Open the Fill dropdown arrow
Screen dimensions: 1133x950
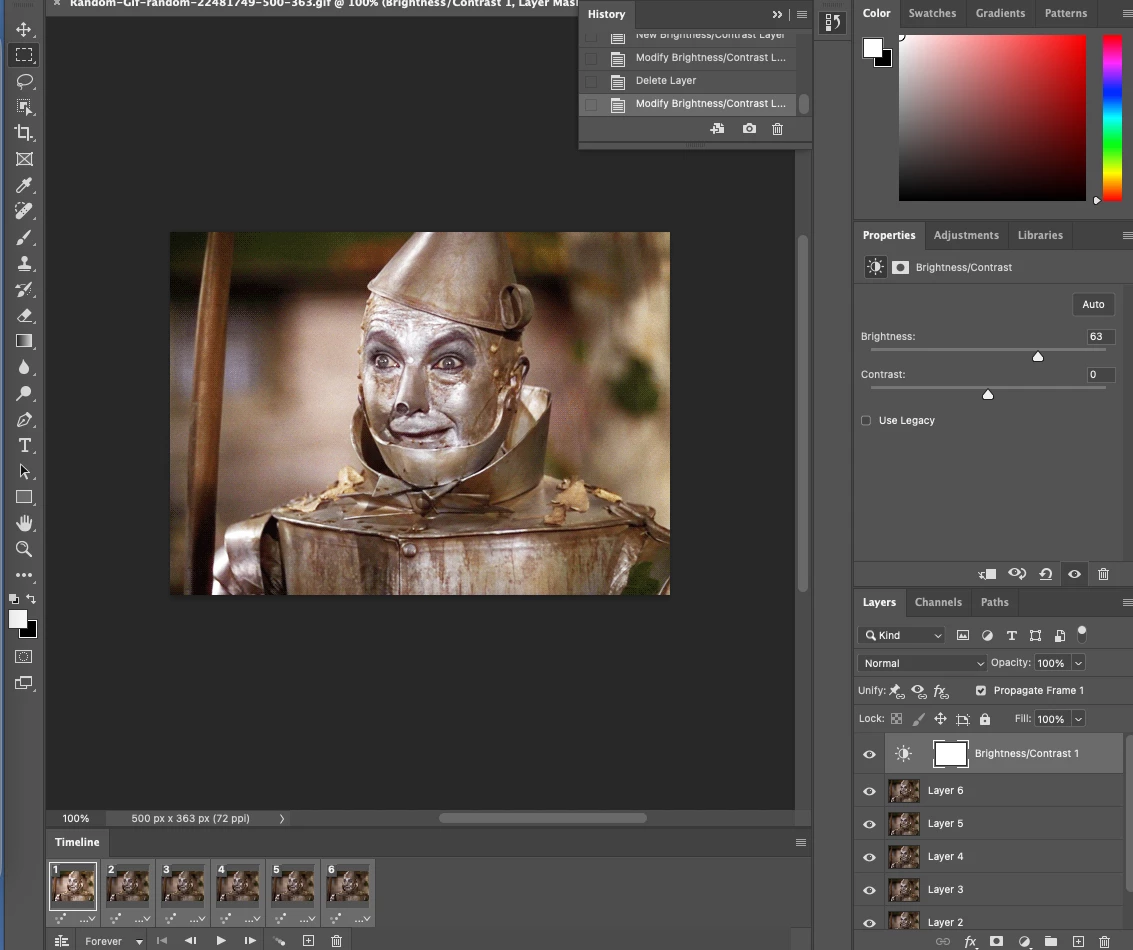pyautogui.click(x=1078, y=719)
